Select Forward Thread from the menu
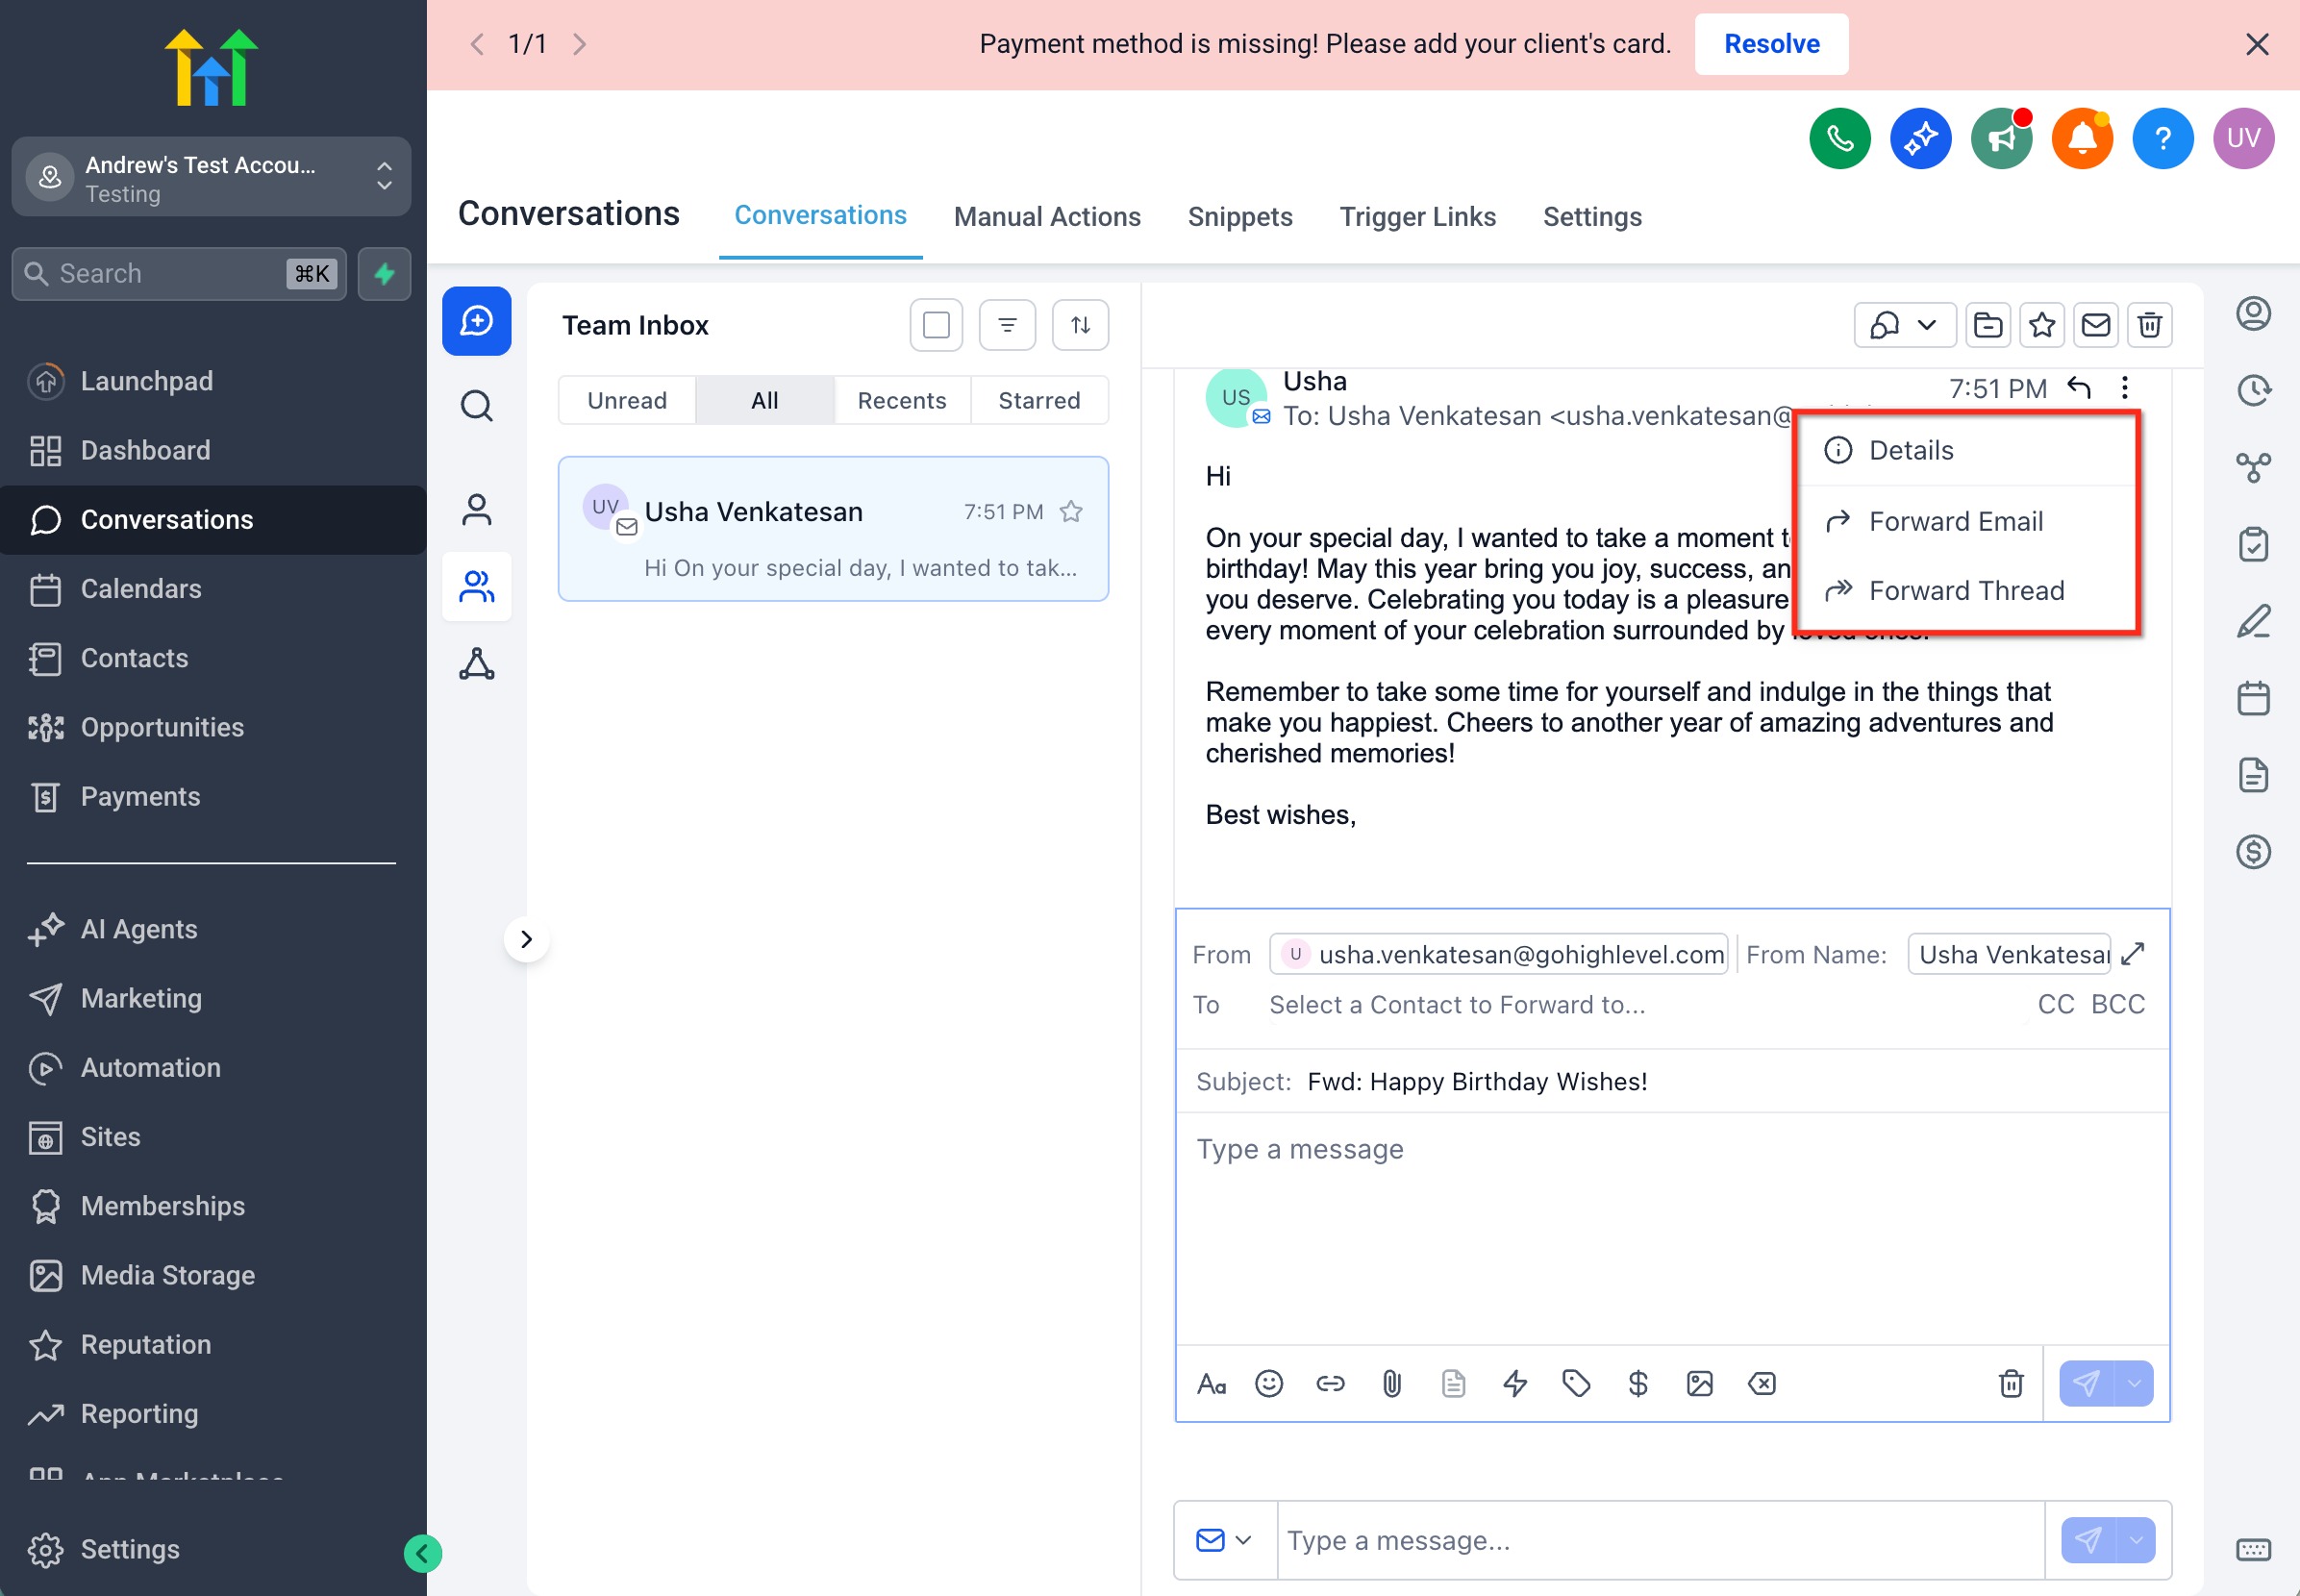The image size is (2300, 1596). [1965, 590]
